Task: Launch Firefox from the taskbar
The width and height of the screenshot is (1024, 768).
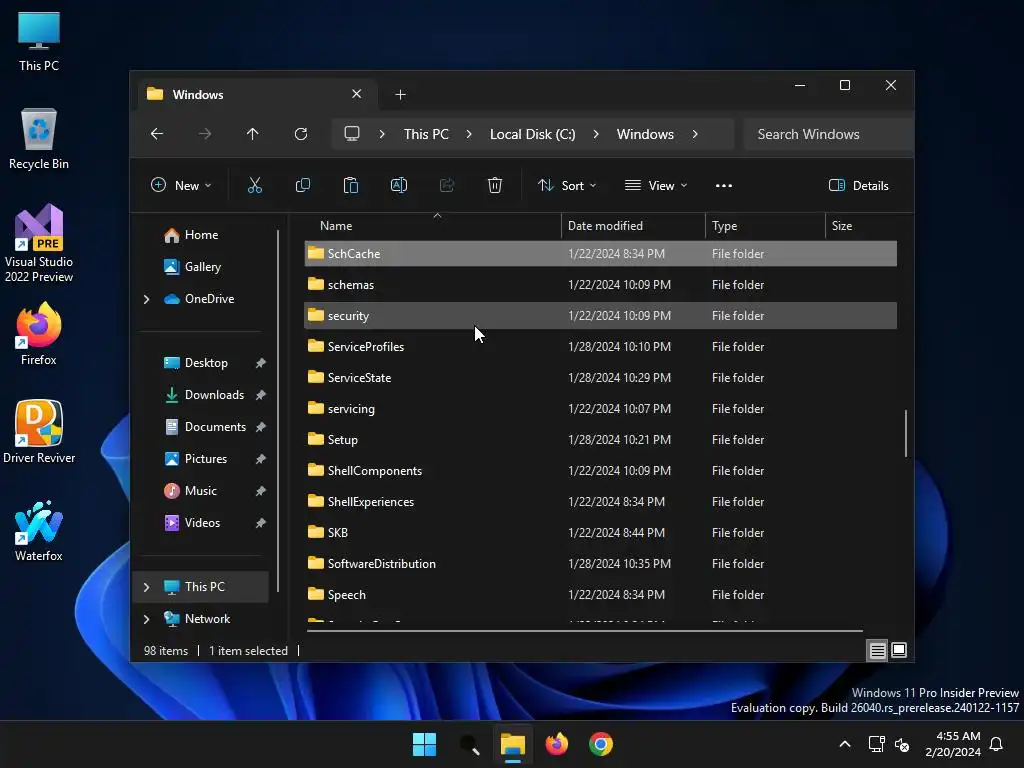Action: pos(556,744)
